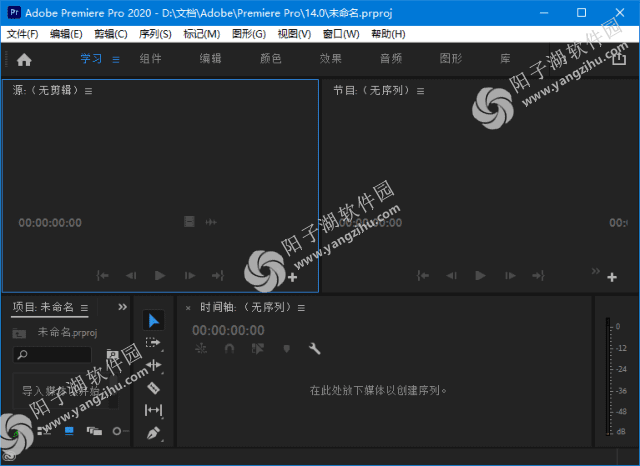Toggle Snap magnet in timeline
The width and height of the screenshot is (640, 466).
tap(229, 348)
